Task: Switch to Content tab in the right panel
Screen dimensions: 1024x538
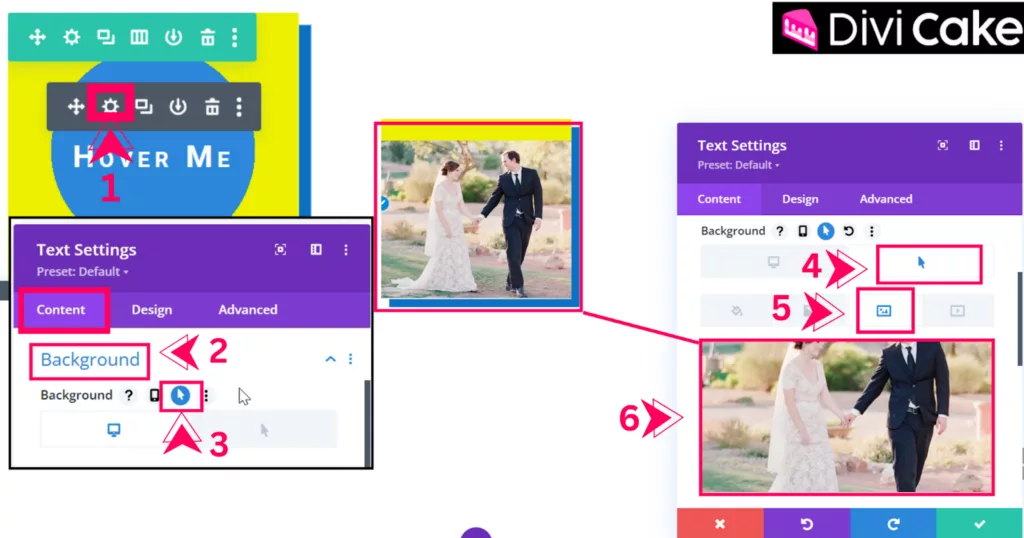Action: click(x=719, y=199)
